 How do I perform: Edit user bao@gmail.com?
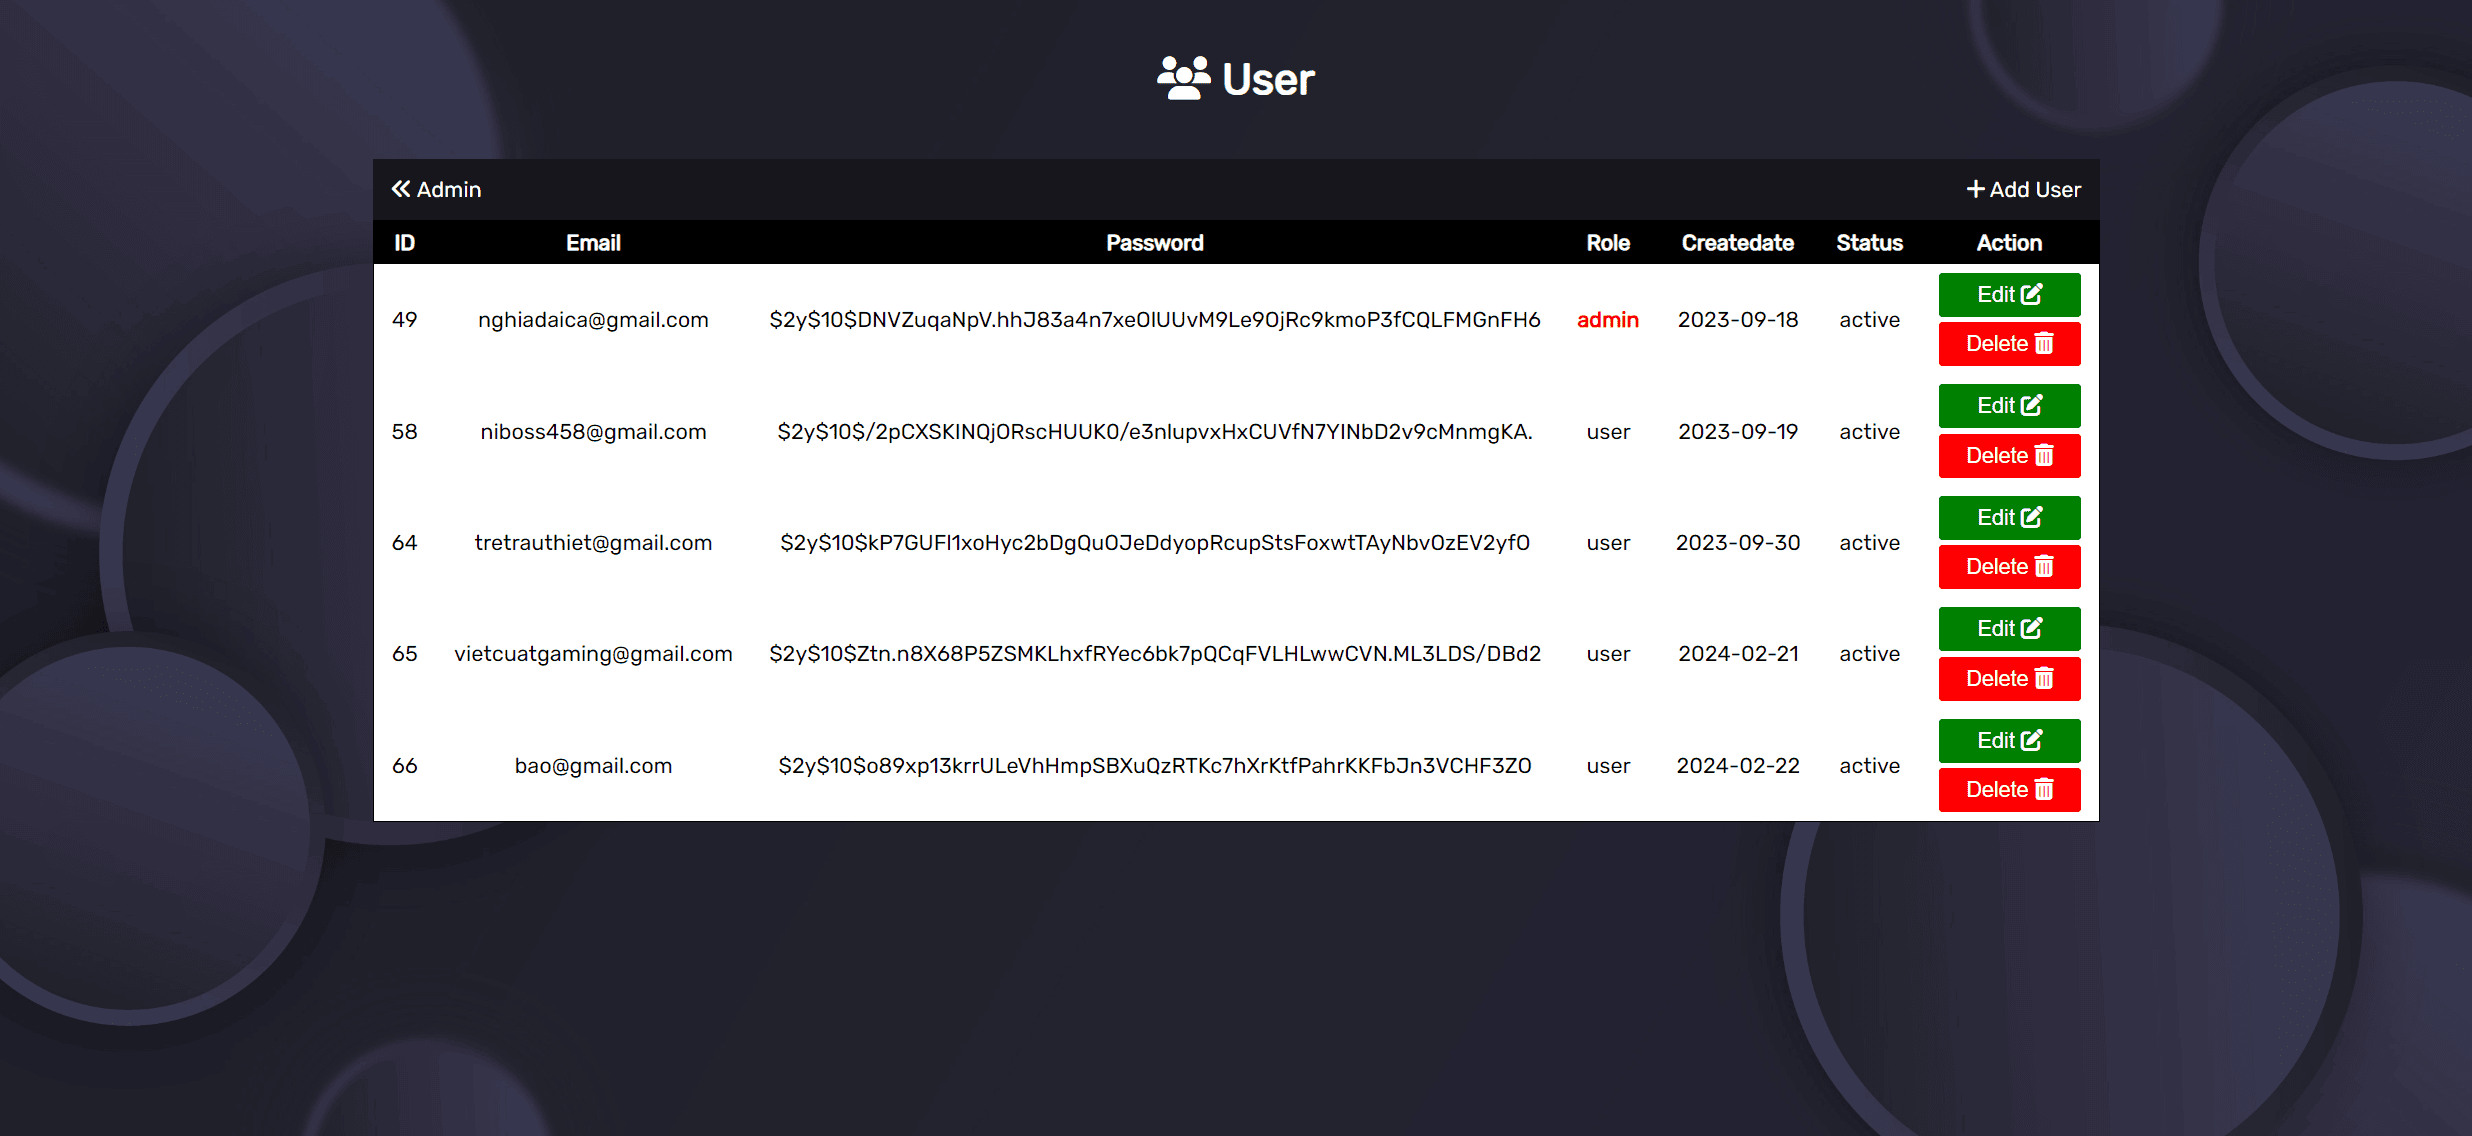pyautogui.click(x=2009, y=741)
